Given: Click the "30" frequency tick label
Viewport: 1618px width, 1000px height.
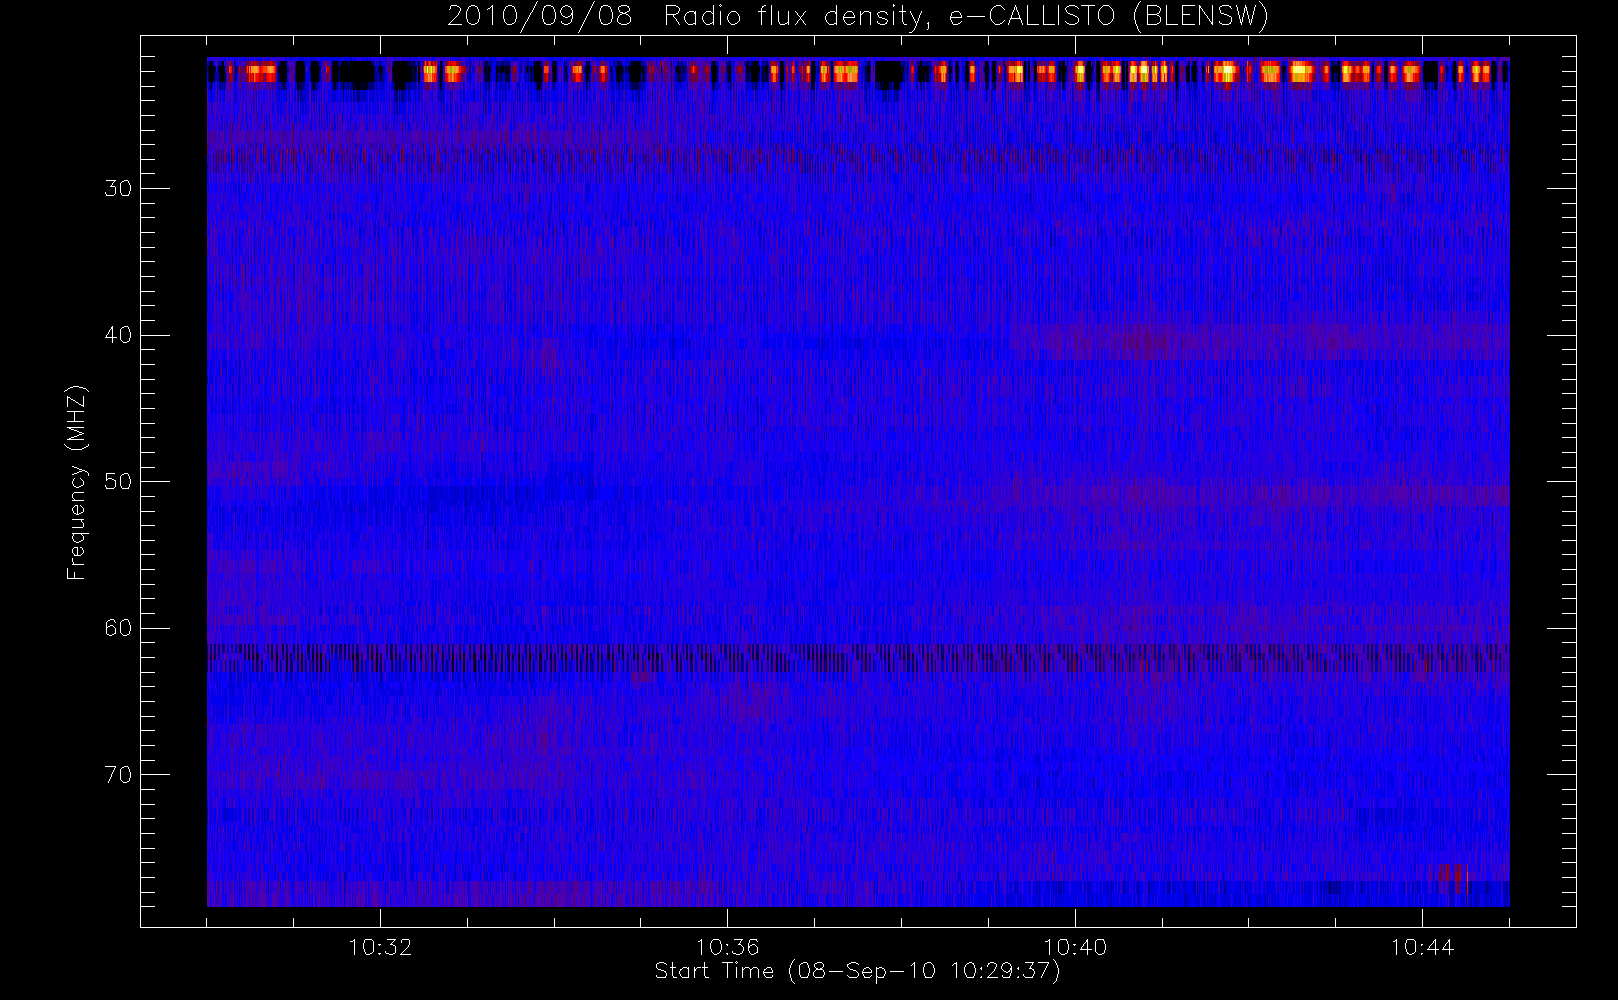Looking at the screenshot, I should pos(117,189).
